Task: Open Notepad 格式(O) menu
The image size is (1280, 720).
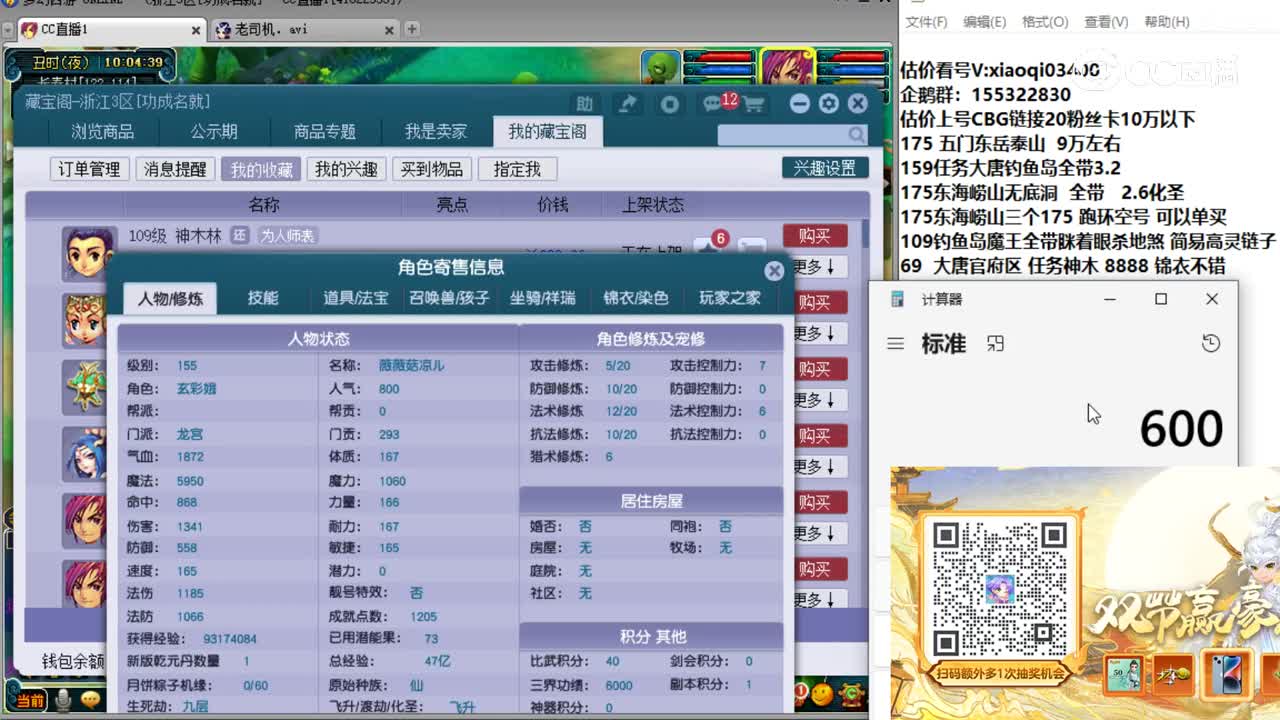Action: point(1045,22)
